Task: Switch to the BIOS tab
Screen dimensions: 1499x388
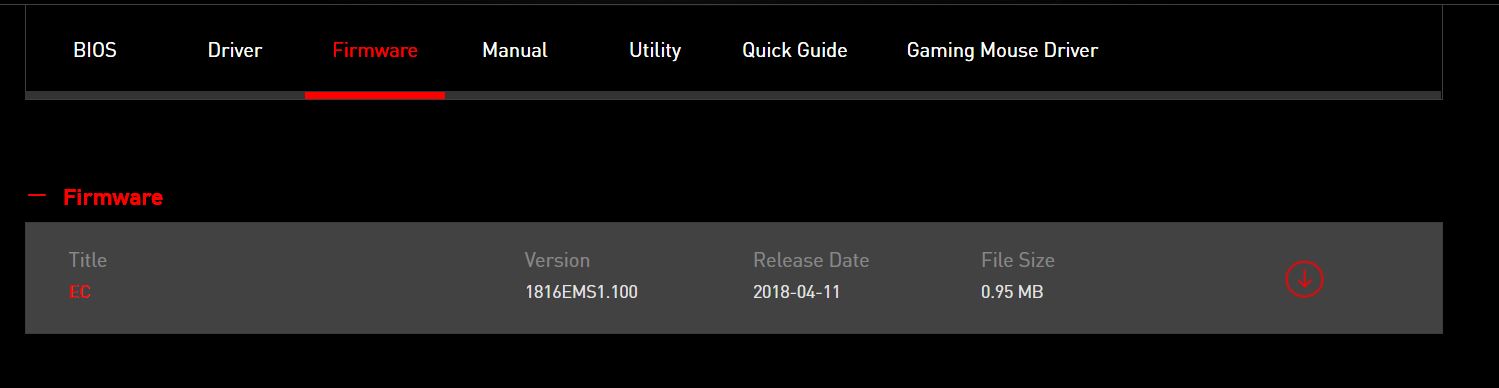Action: point(95,50)
